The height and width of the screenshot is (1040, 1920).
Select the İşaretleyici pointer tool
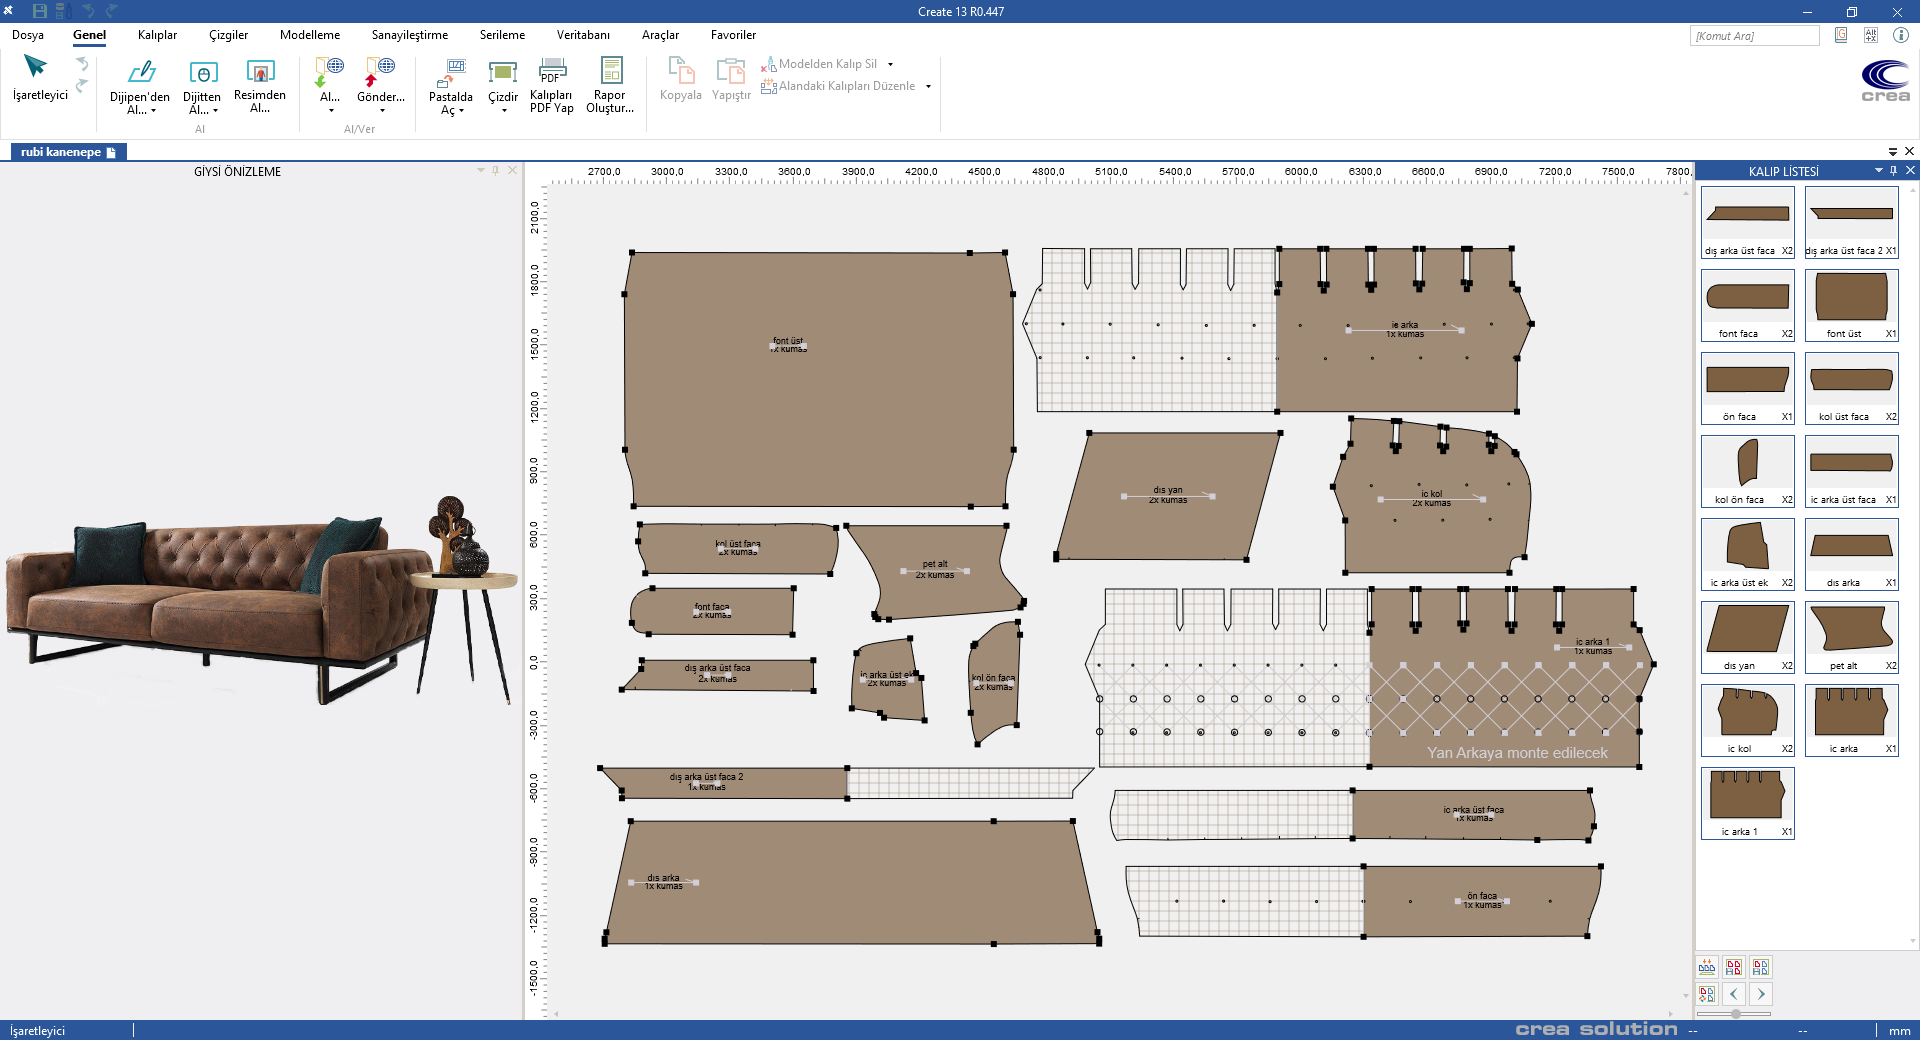36,68
